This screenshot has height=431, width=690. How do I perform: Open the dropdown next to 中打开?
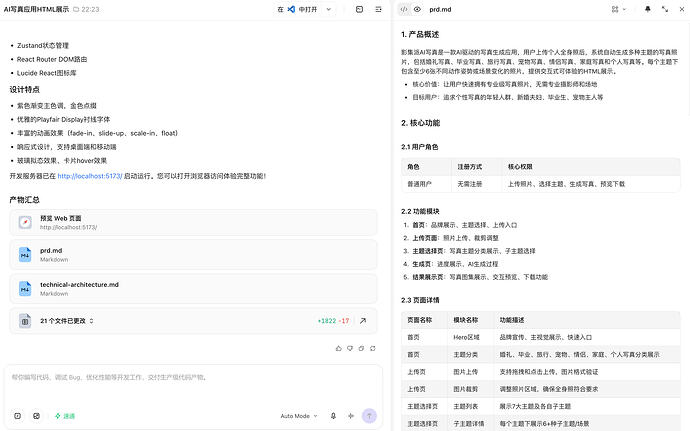328,9
